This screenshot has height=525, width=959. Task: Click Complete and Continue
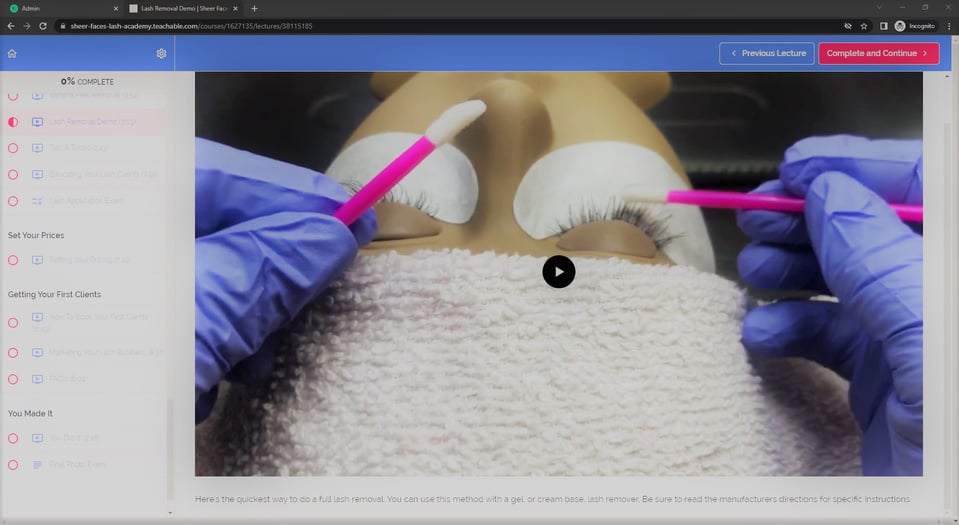pos(878,53)
